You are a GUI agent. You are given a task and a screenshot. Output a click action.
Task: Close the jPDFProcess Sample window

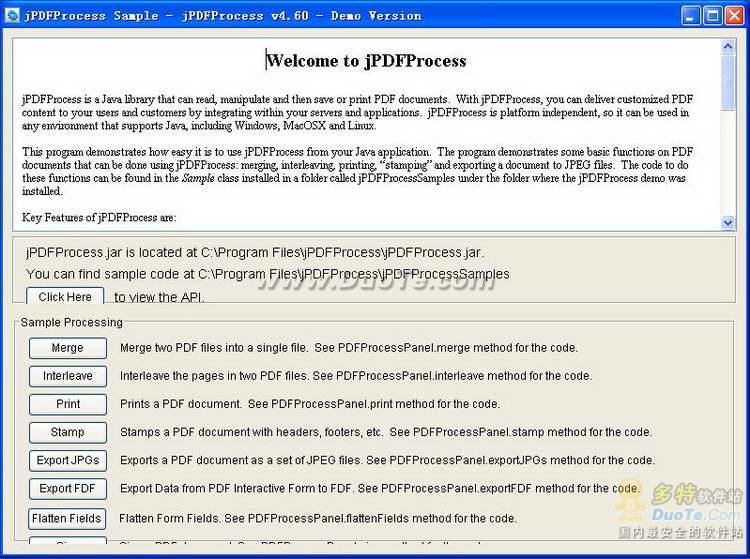(x=734, y=16)
